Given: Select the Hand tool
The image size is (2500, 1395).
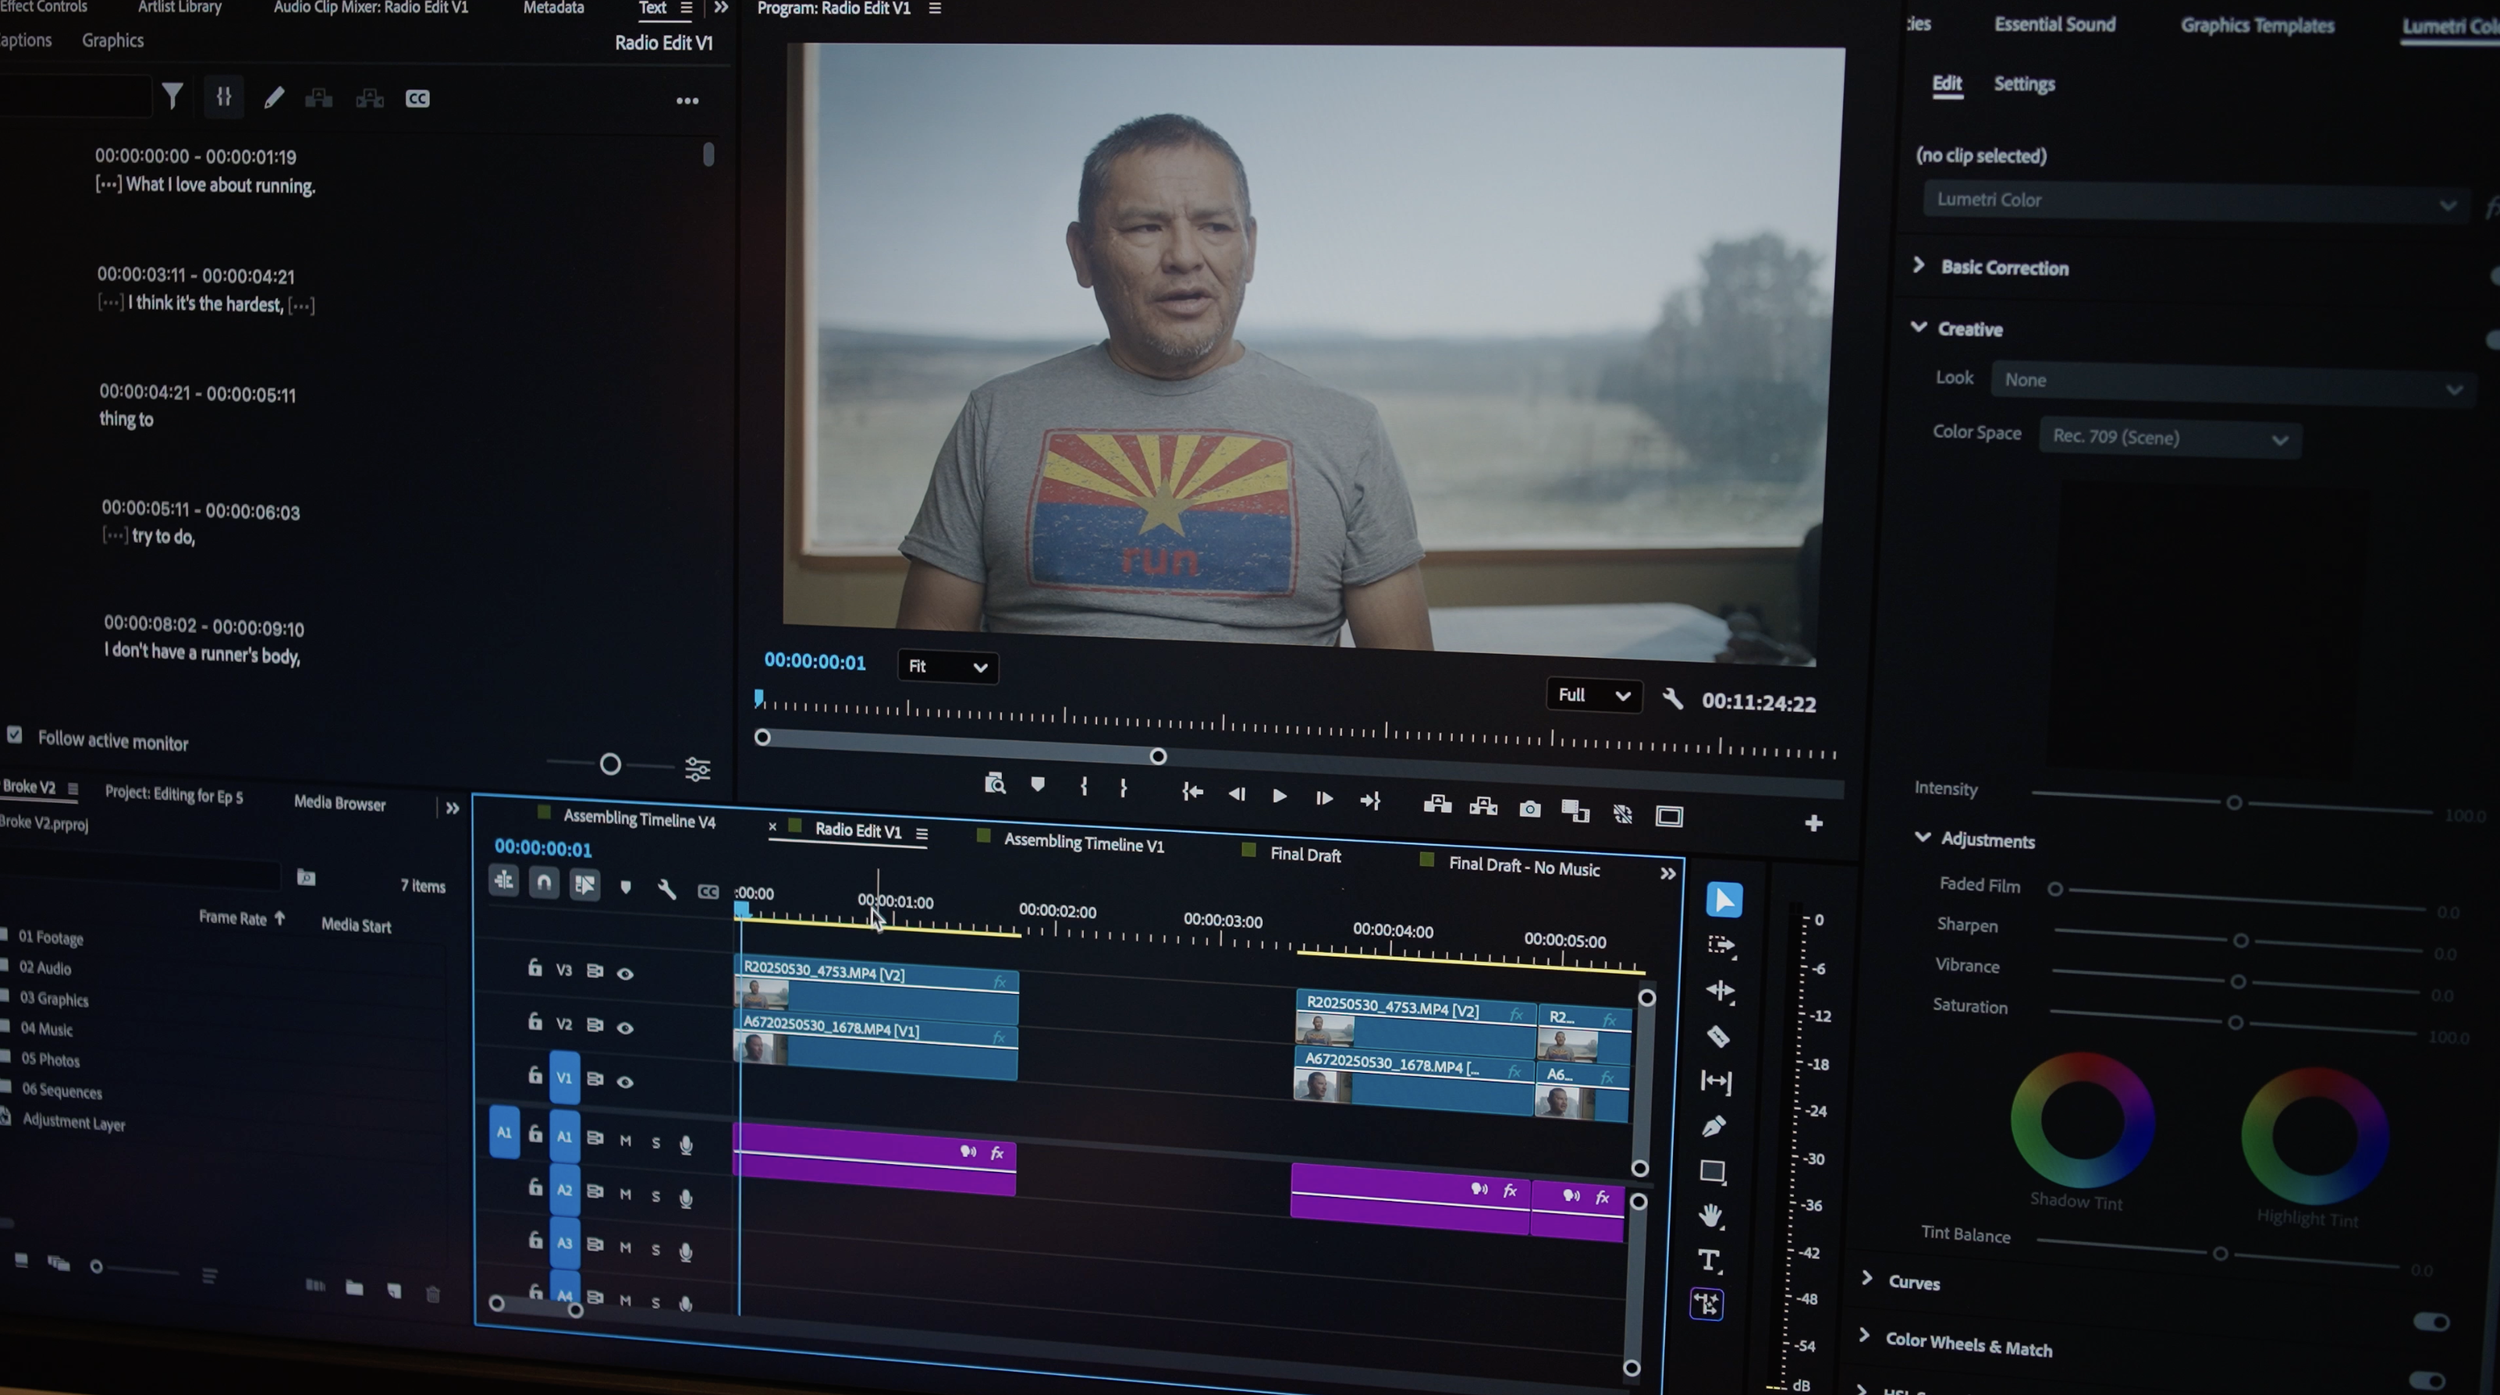Looking at the screenshot, I should coord(1709,1215).
